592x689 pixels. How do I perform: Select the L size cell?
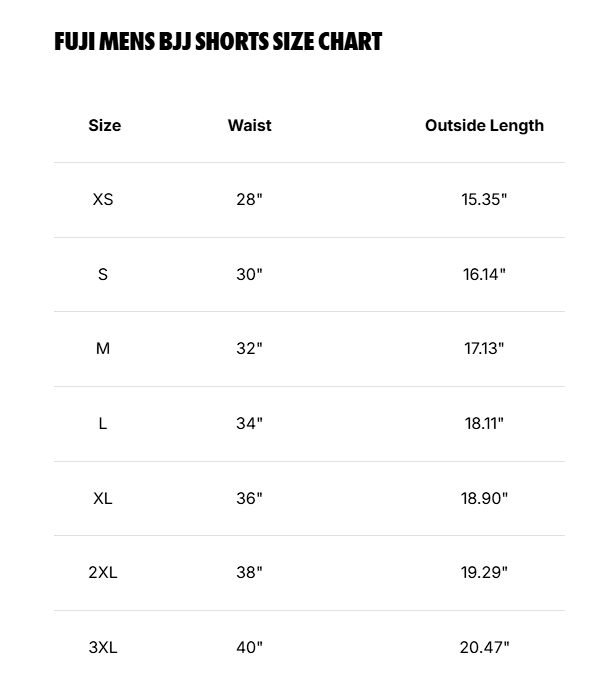103,424
